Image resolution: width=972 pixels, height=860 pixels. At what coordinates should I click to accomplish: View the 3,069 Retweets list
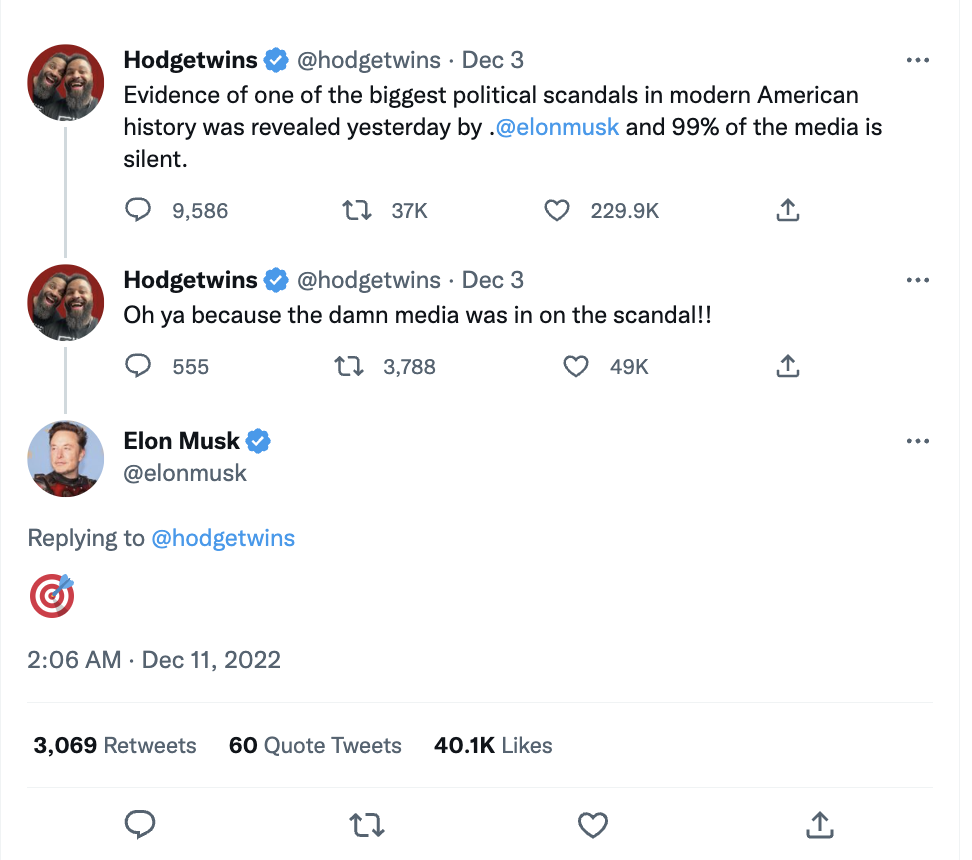[113, 745]
